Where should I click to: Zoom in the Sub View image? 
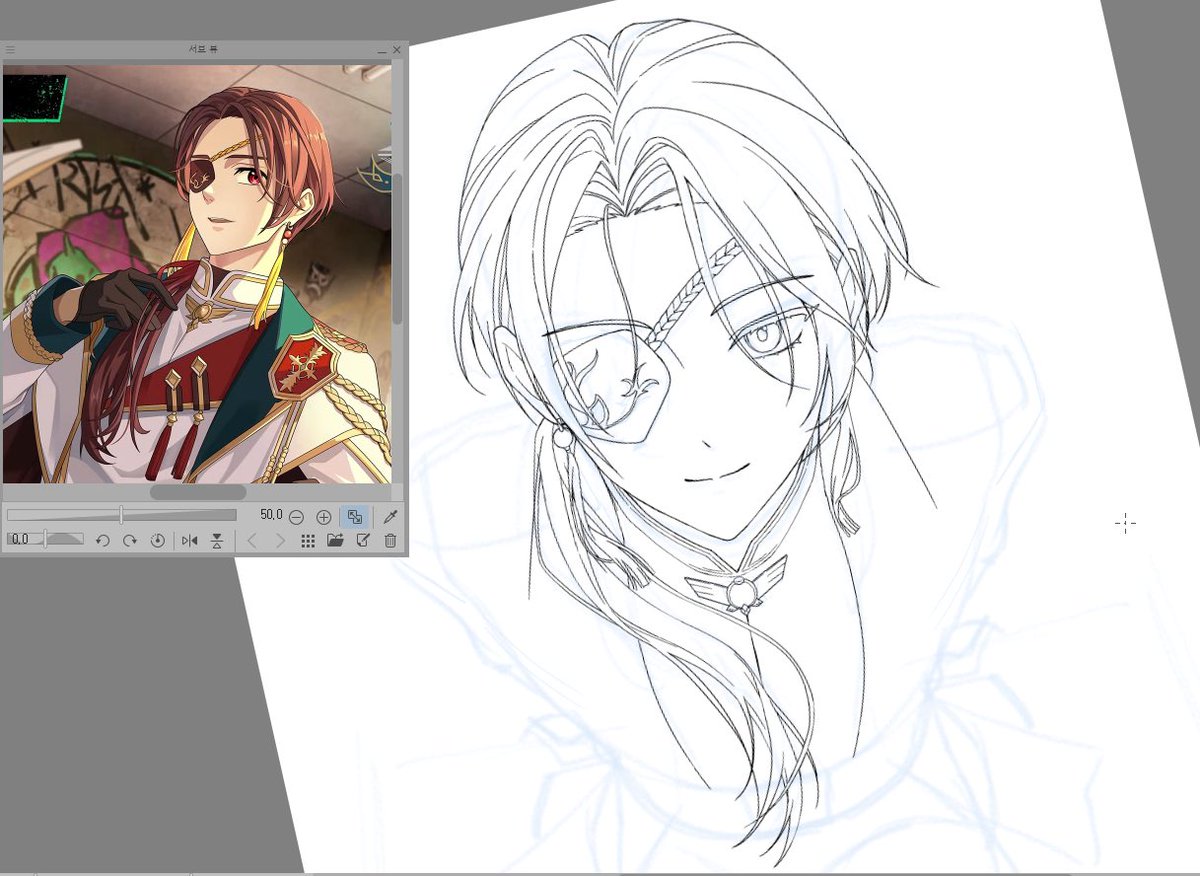coord(323,517)
